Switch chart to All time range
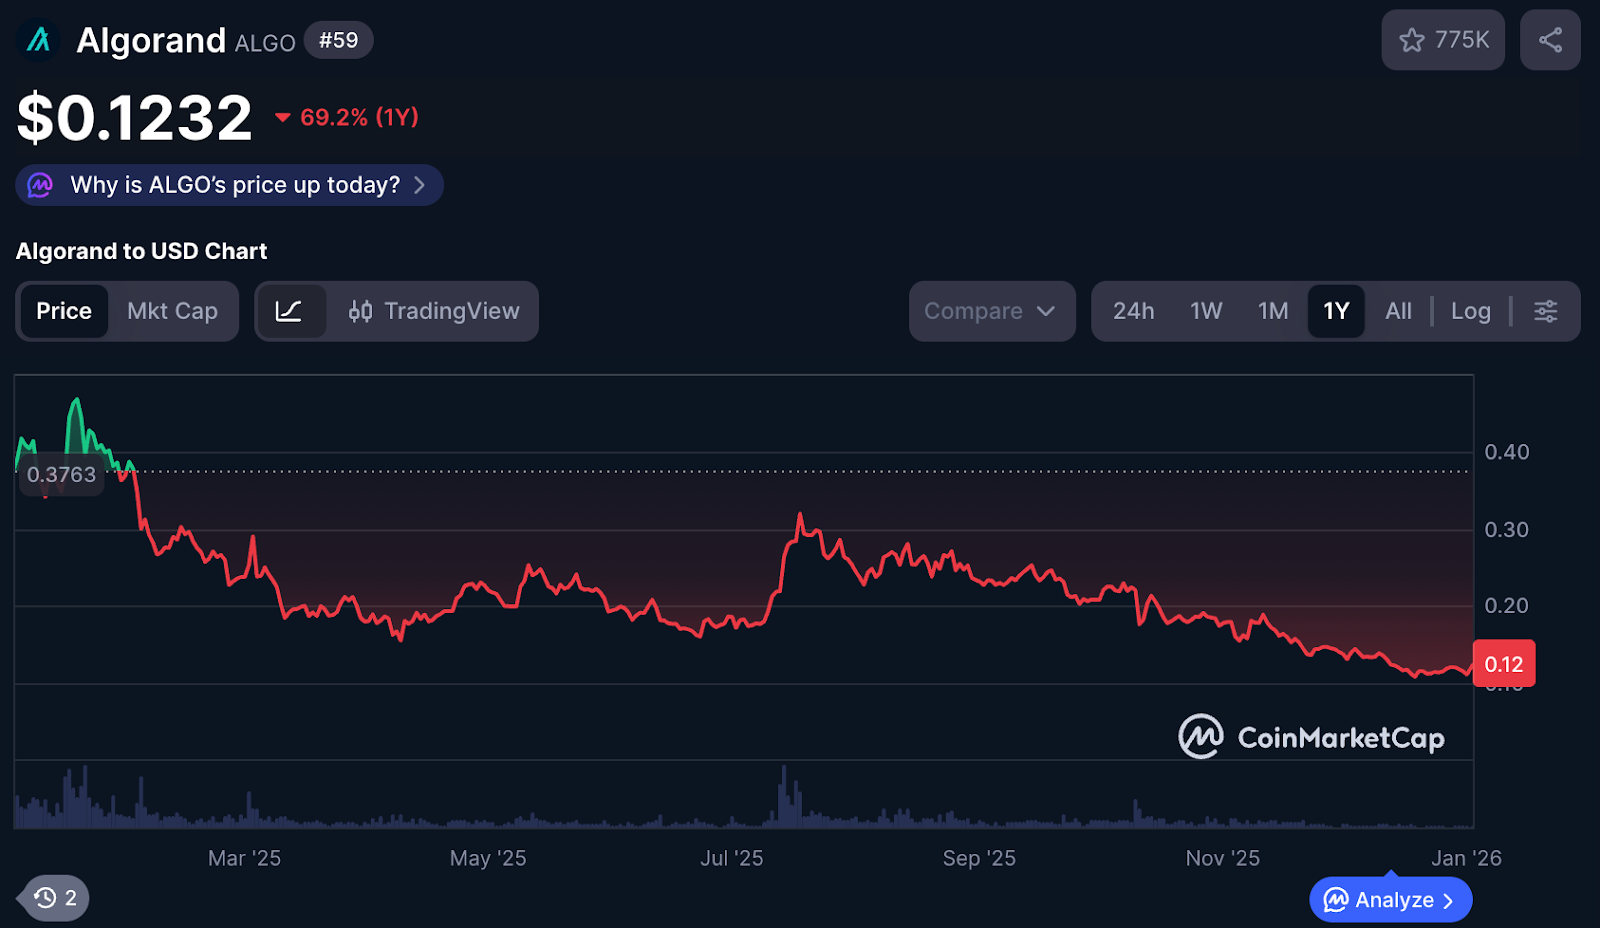This screenshot has width=1600, height=928. click(1397, 311)
